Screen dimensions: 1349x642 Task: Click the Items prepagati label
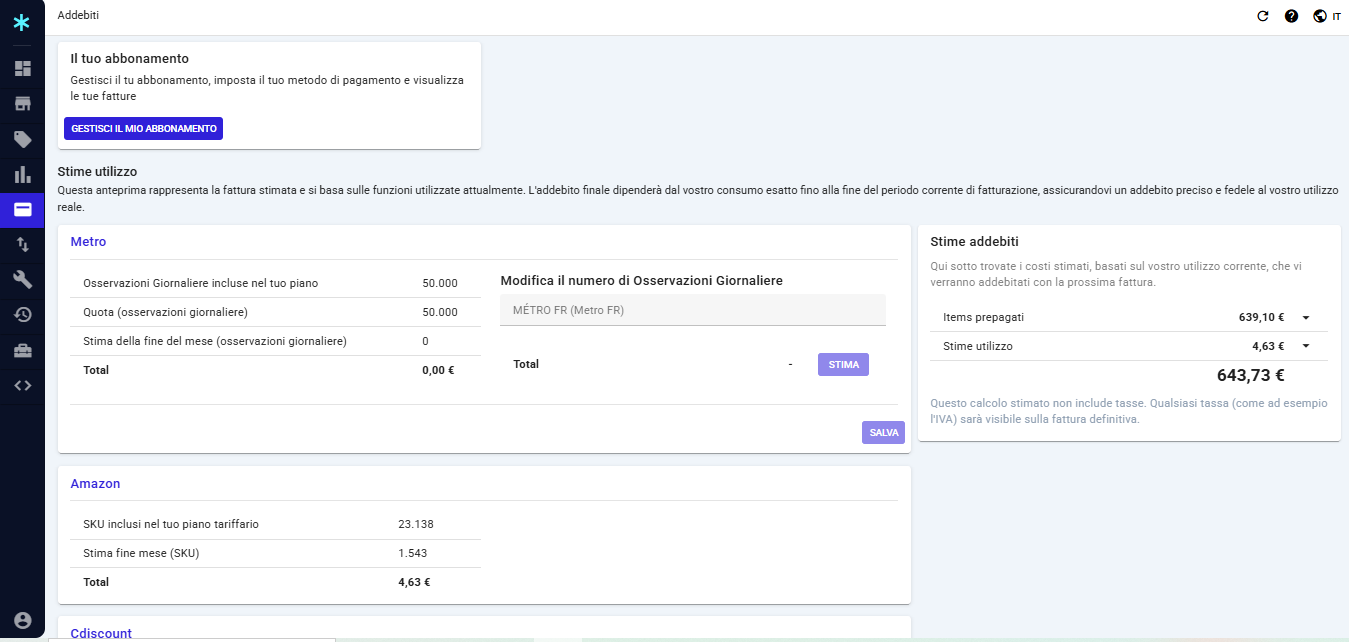click(x=983, y=317)
